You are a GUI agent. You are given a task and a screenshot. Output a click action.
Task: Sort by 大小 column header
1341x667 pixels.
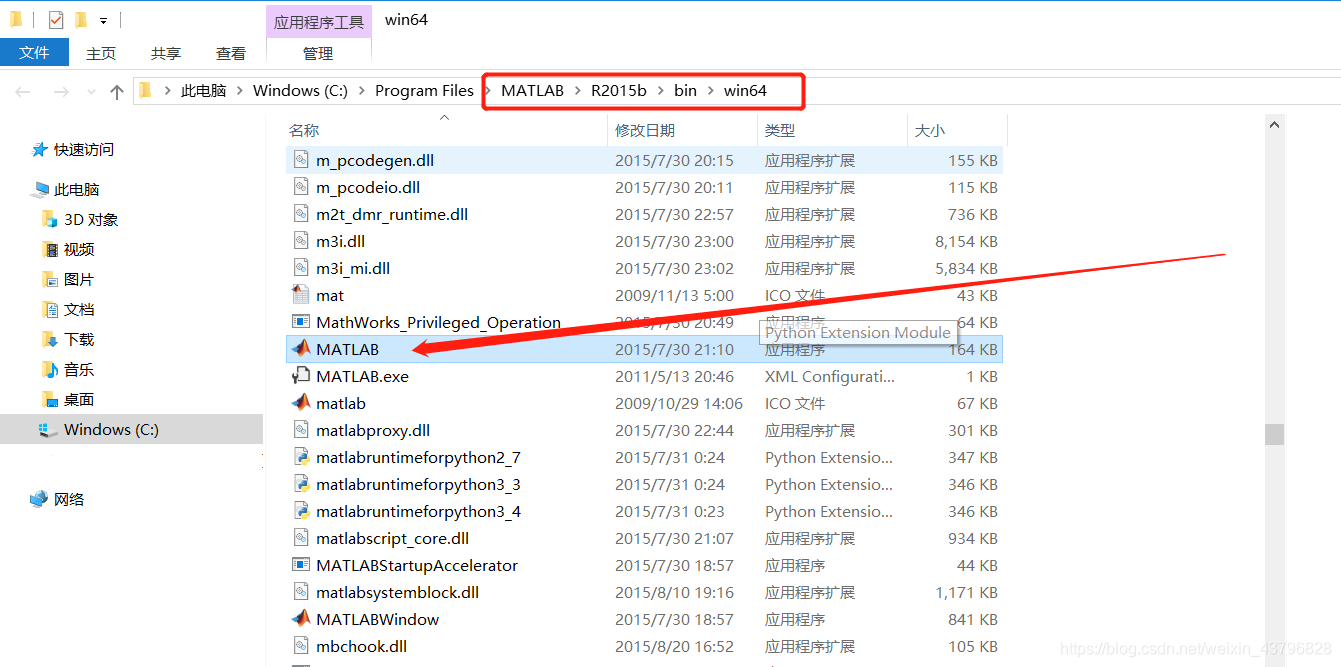coord(957,130)
